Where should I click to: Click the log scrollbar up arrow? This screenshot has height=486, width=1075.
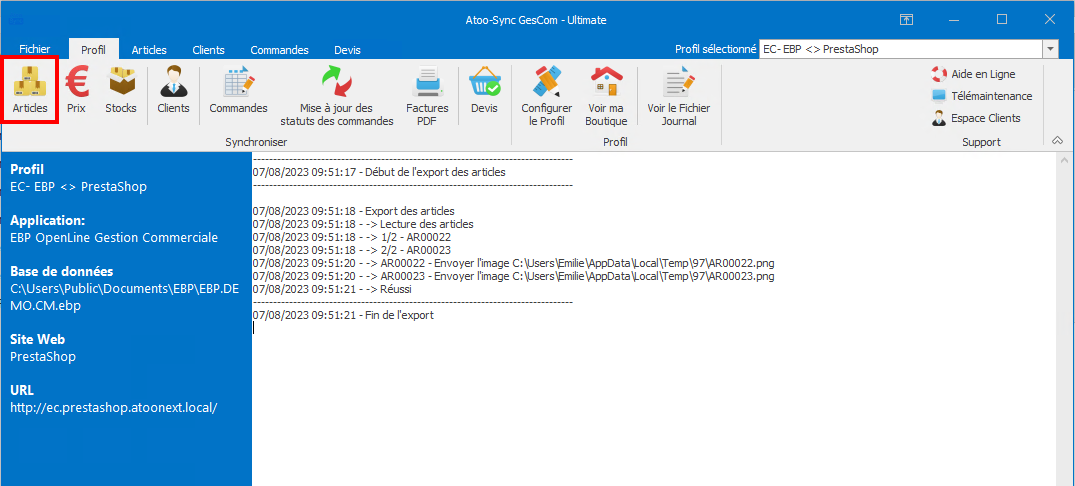[1063, 161]
